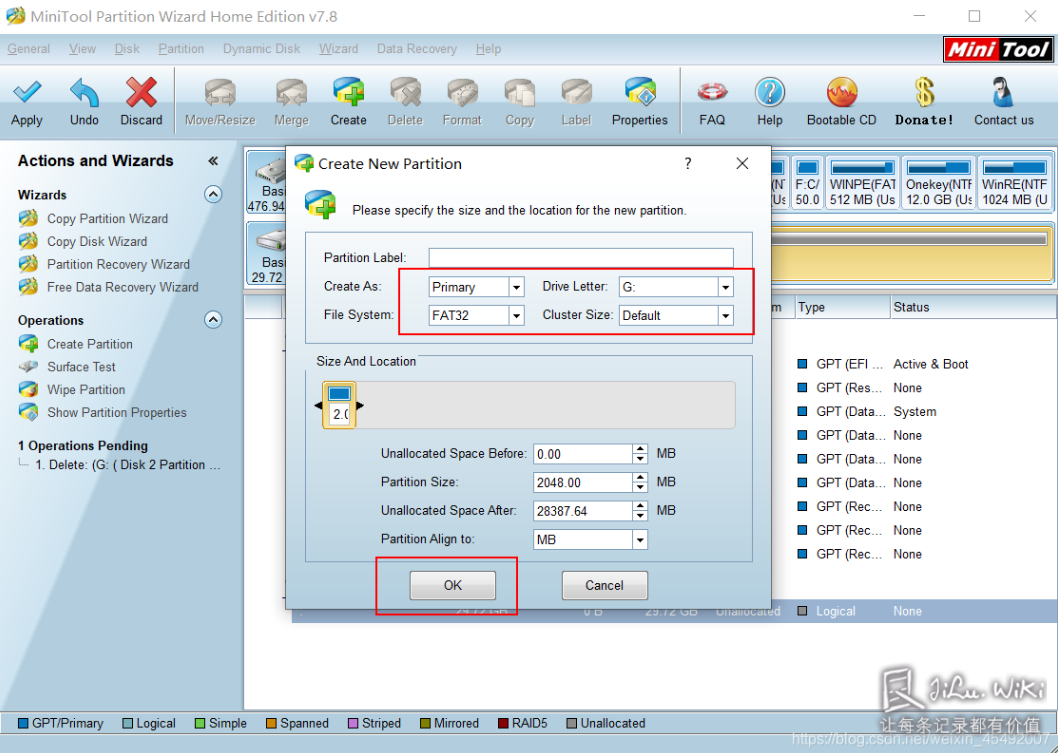Open the Data Recovery menu
The image size is (1058, 753).
(x=417, y=49)
